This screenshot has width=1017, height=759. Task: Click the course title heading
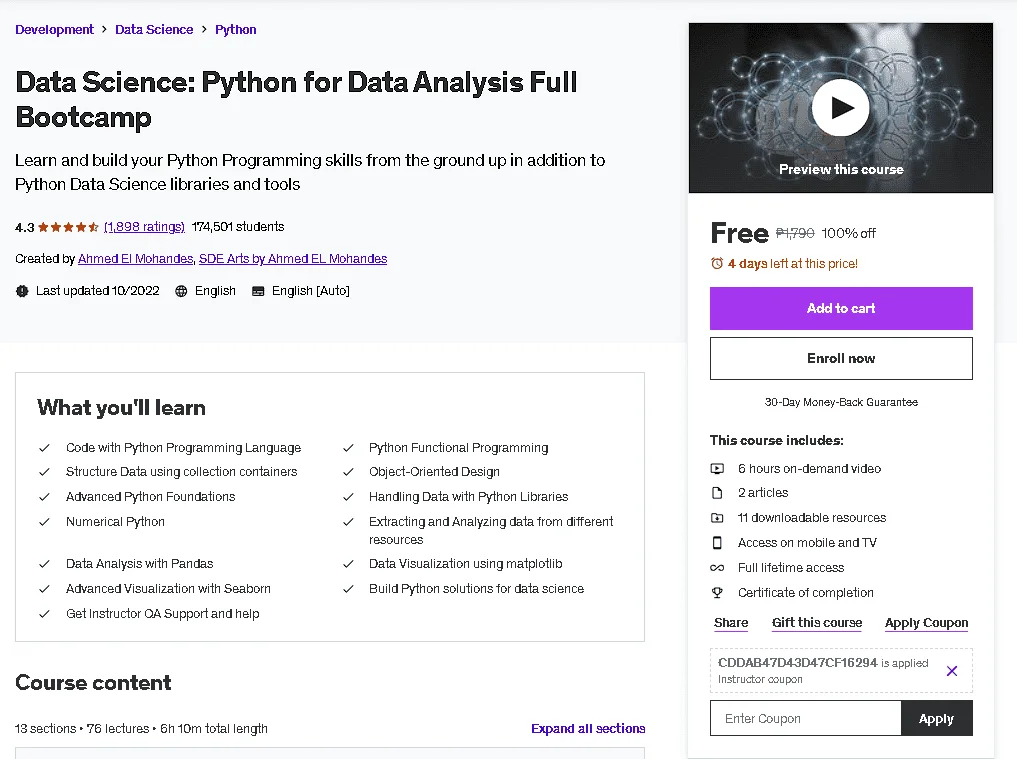pyautogui.click(x=296, y=99)
